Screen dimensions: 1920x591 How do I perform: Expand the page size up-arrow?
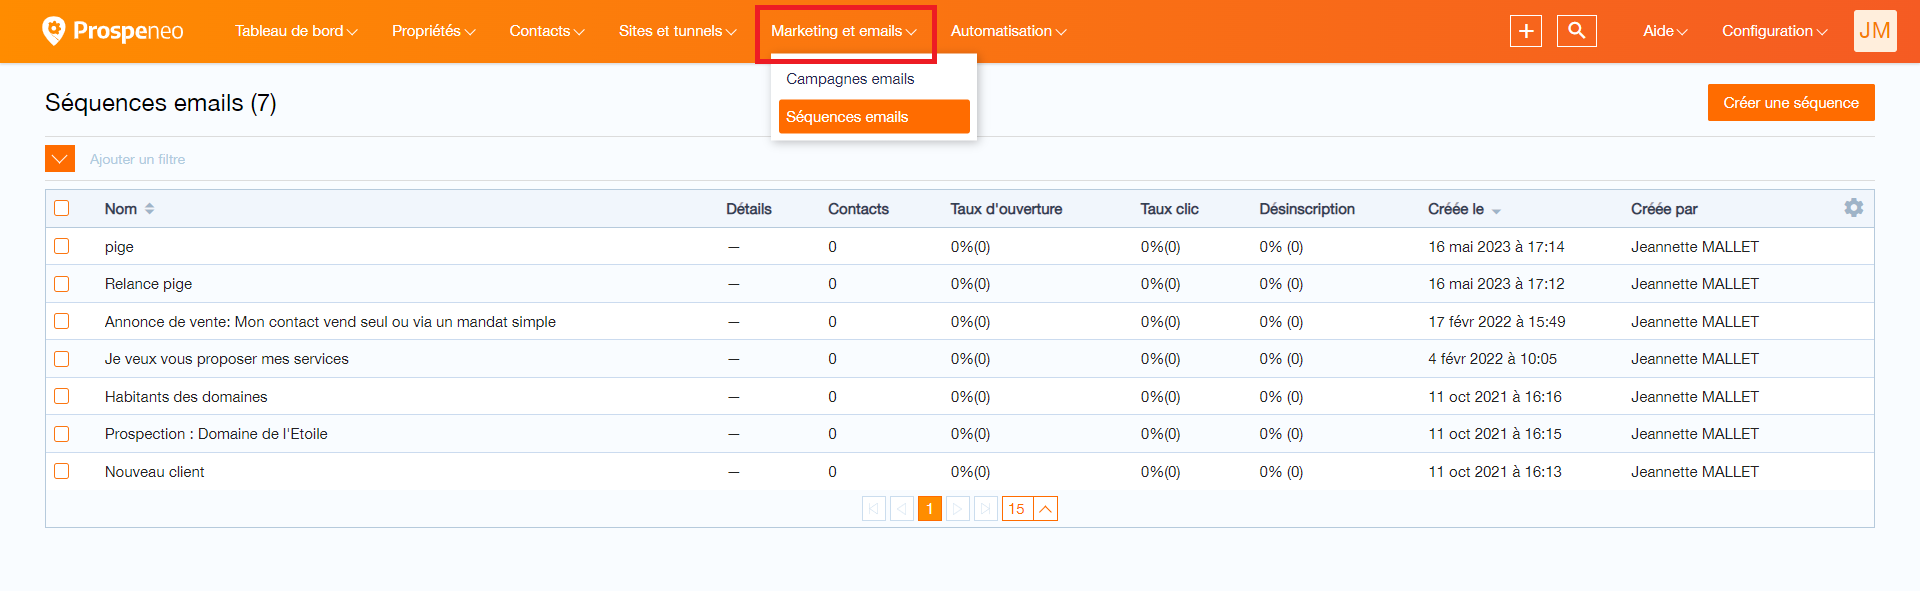click(1045, 509)
